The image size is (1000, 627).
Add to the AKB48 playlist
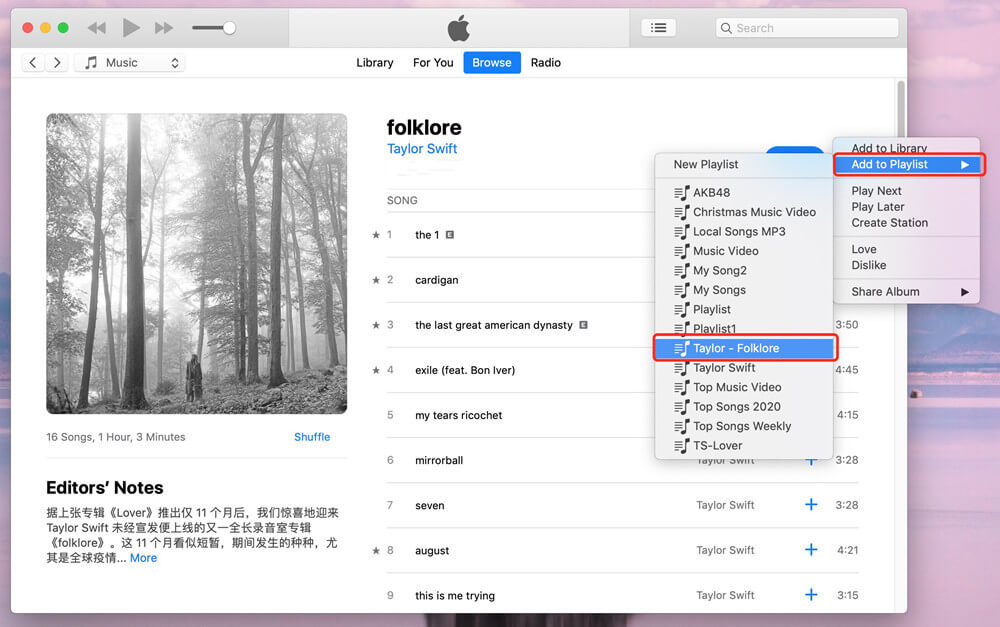744,193
